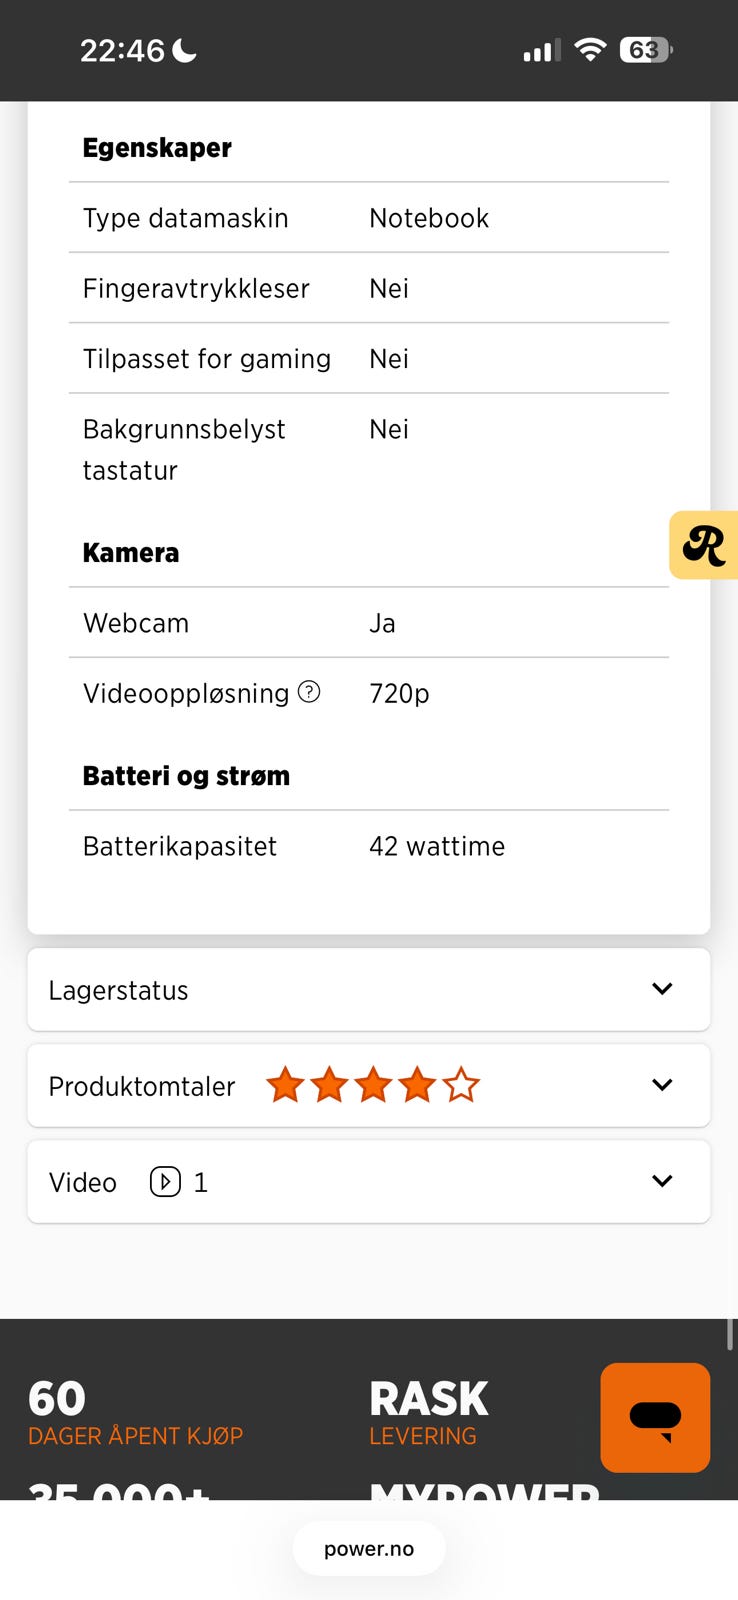This screenshot has width=738, height=1600.
Task: Tap the status bar clock 22:46
Action: click(122, 50)
